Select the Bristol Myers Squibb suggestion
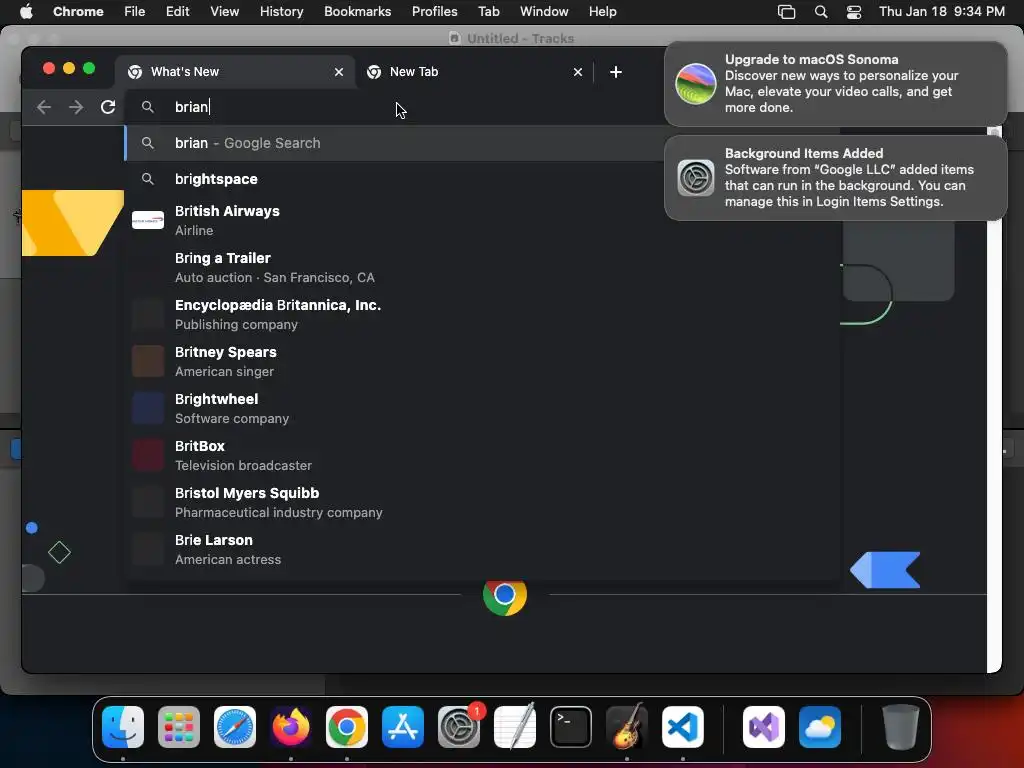This screenshot has width=1024, height=768. click(x=482, y=502)
